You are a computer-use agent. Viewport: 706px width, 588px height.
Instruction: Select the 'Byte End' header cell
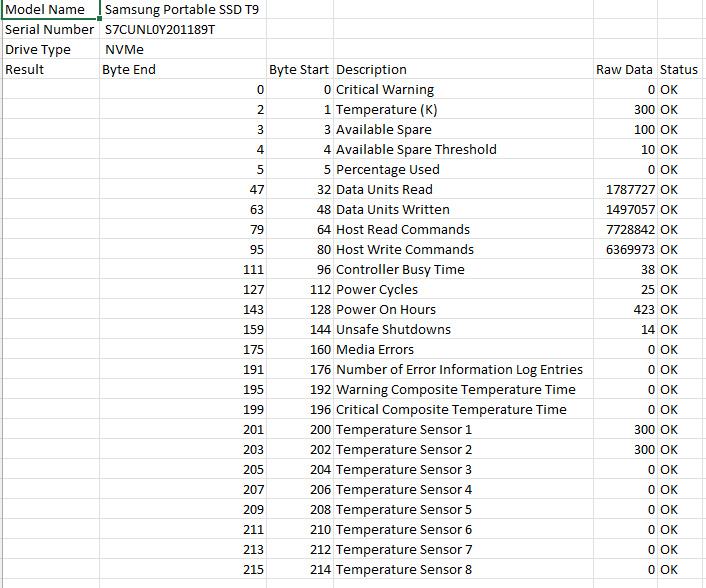pyautogui.click(x=183, y=69)
